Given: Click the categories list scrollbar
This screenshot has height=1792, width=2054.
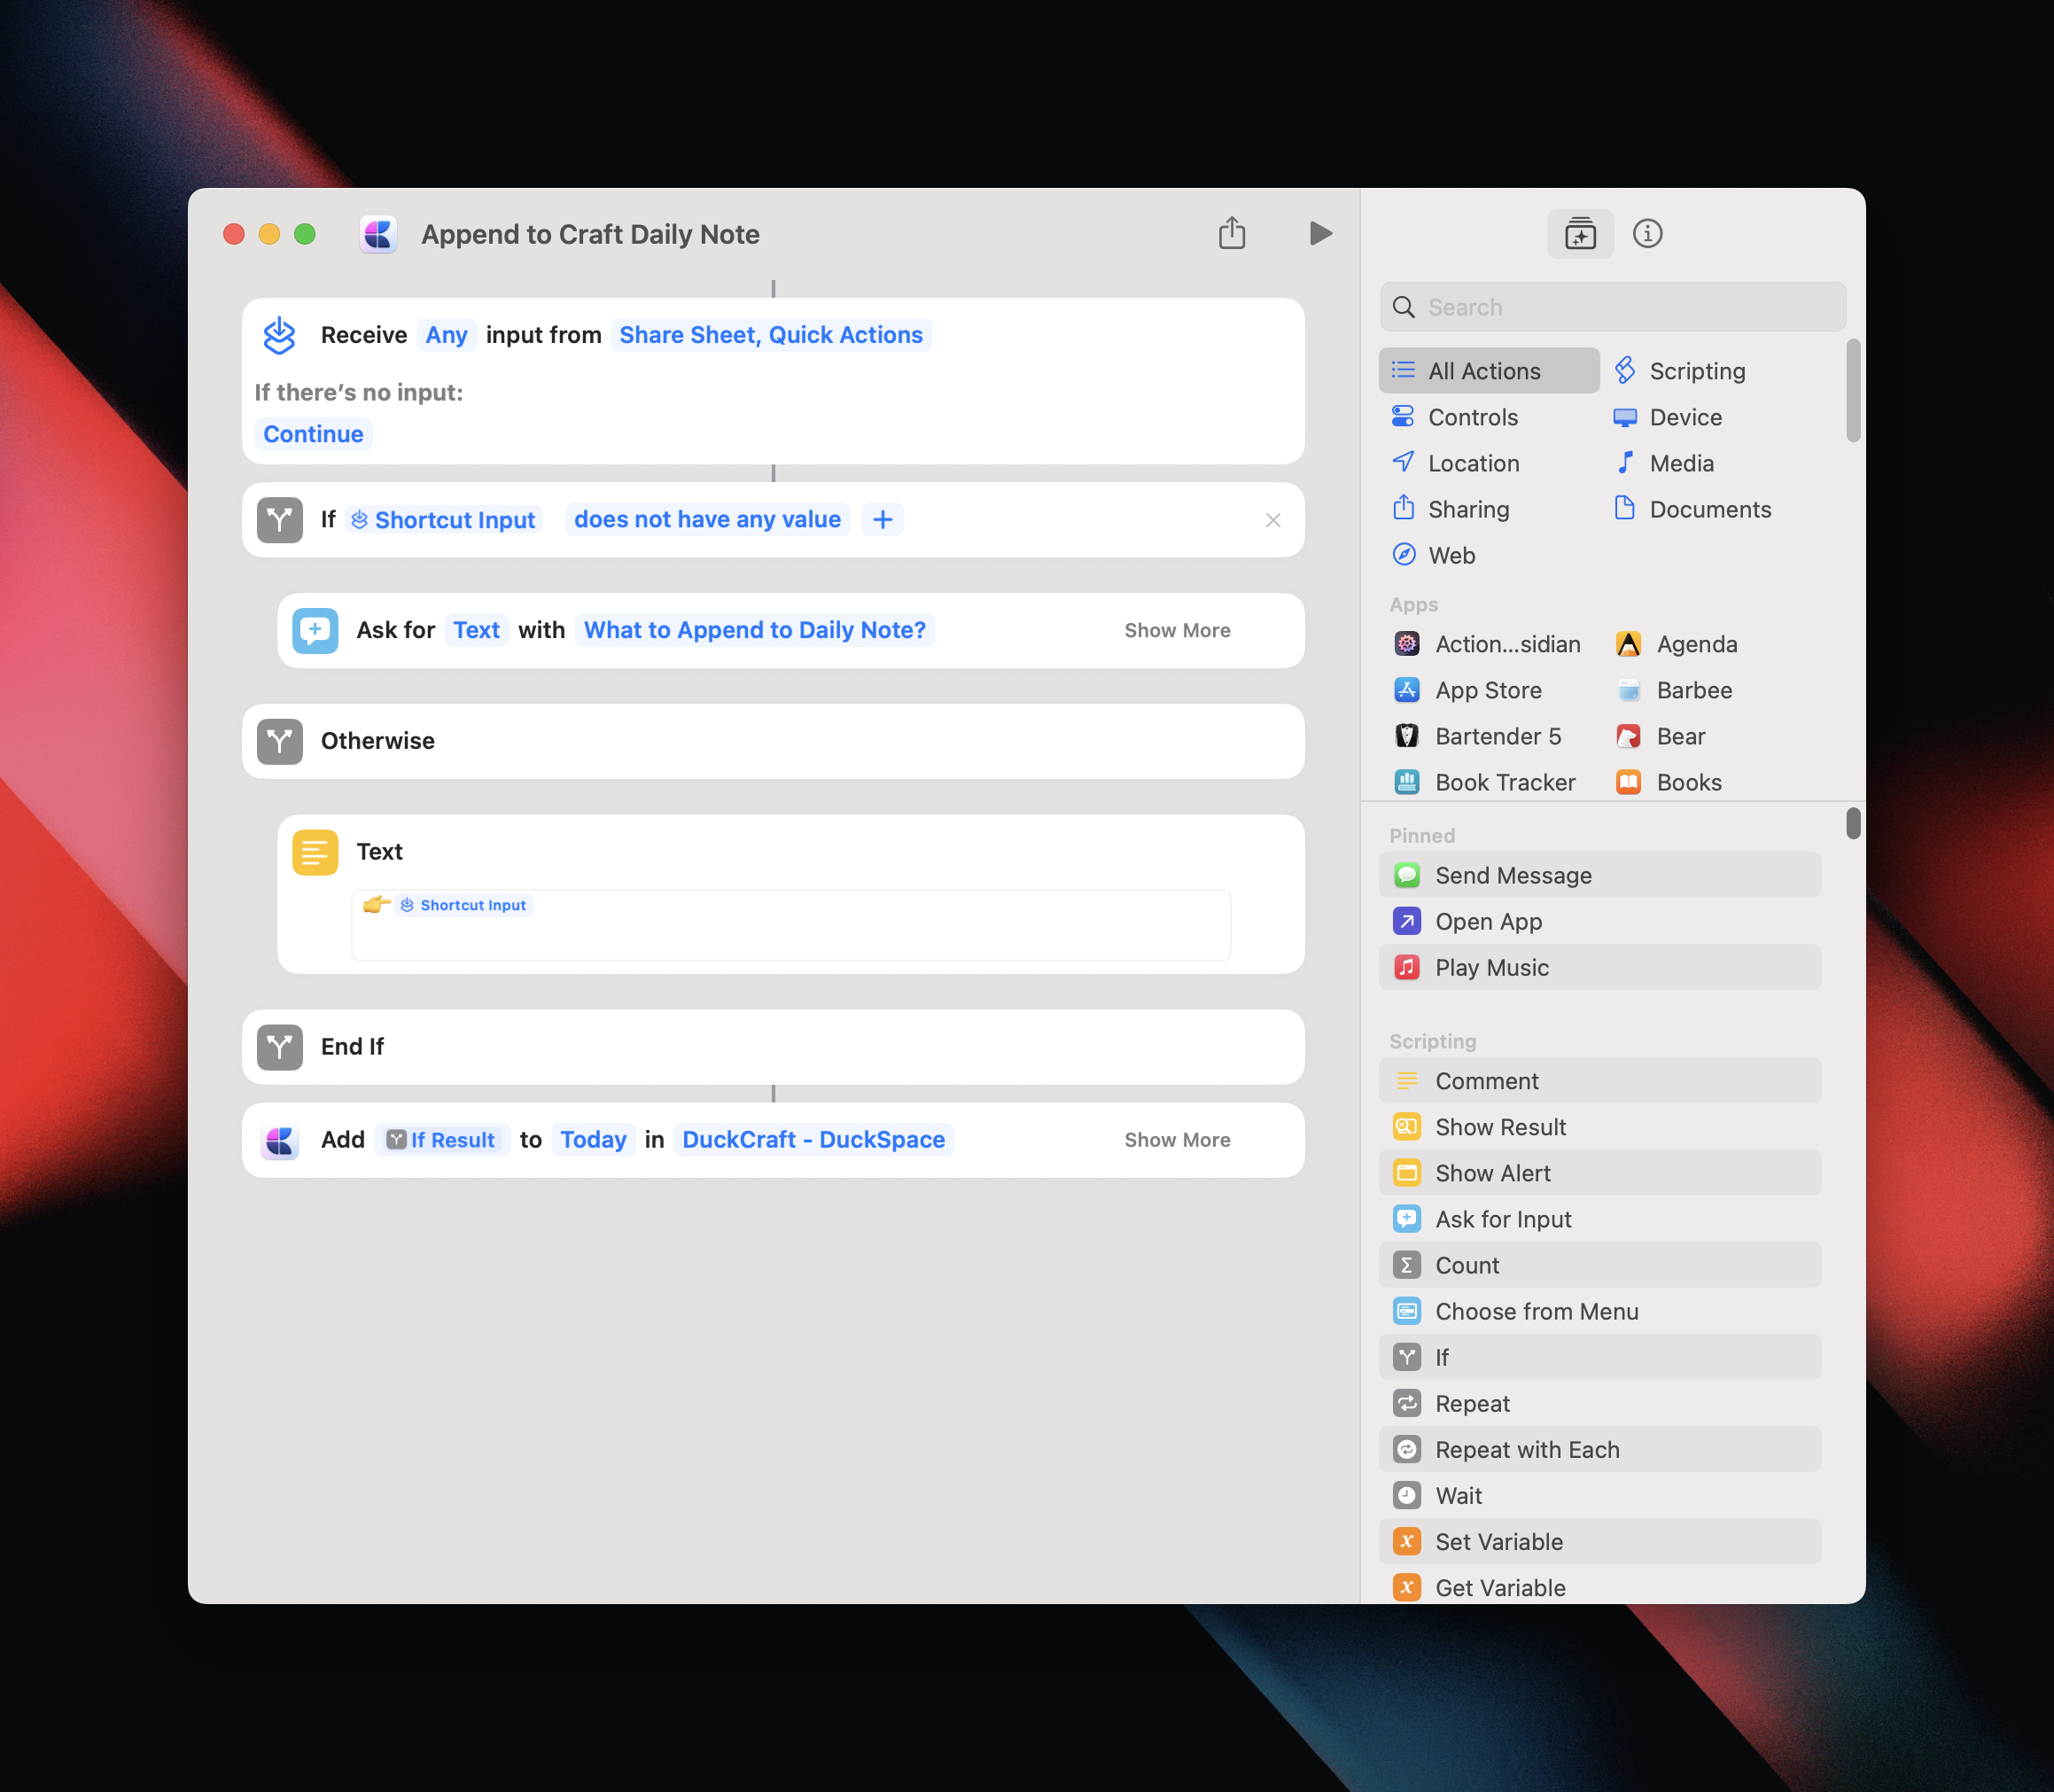Looking at the screenshot, I should [1853, 390].
